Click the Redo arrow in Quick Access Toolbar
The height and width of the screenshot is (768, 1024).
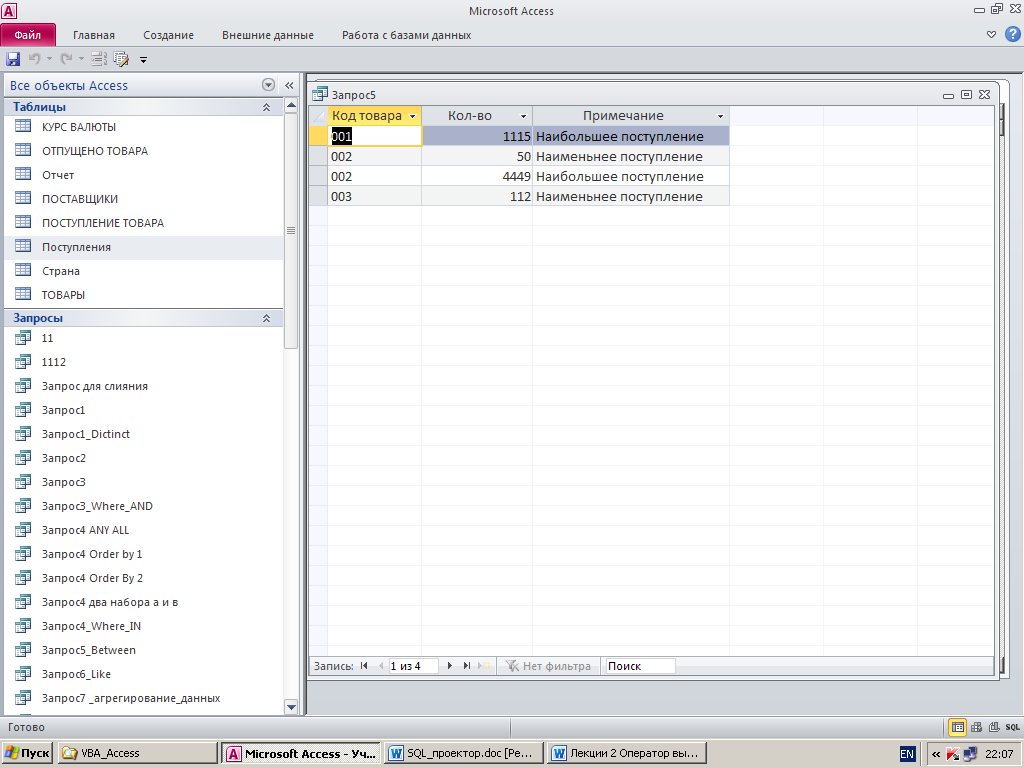[x=66, y=59]
